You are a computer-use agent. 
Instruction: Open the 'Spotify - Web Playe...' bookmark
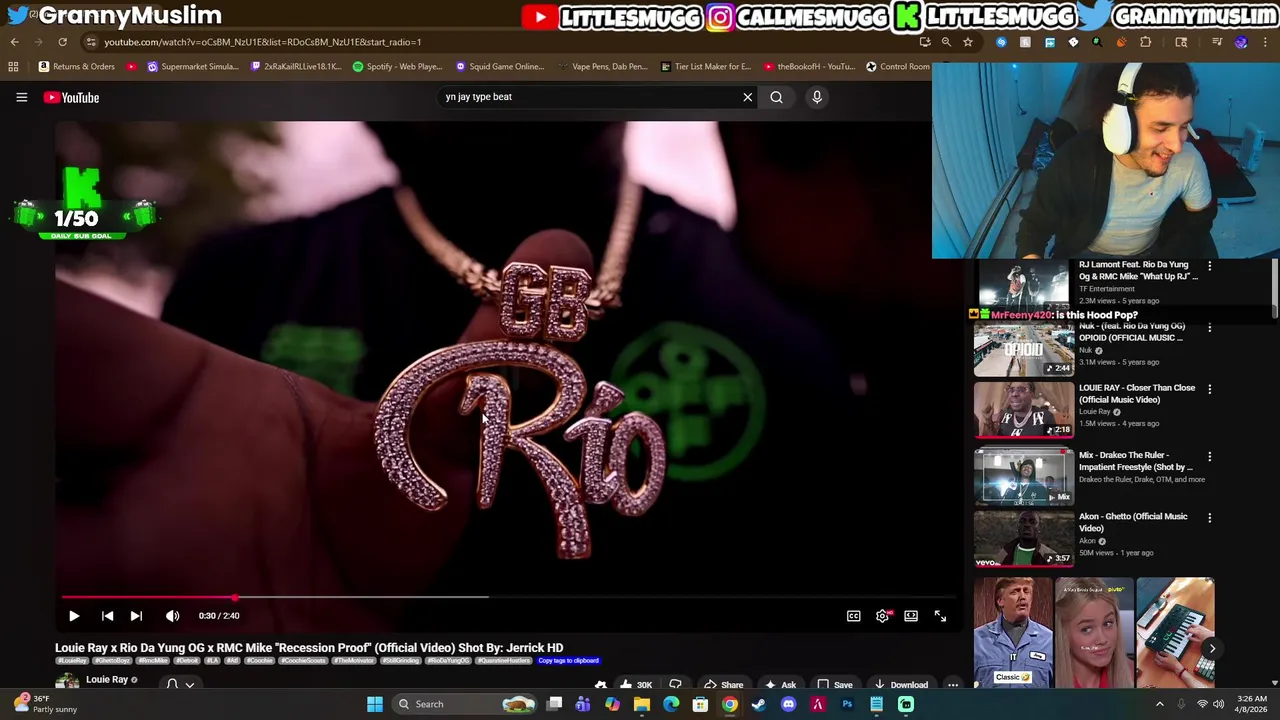click(398, 67)
